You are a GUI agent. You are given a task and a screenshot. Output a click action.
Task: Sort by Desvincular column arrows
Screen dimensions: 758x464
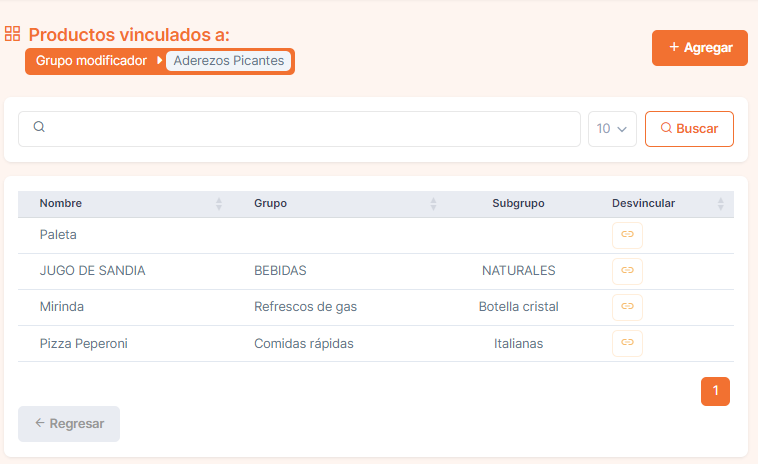click(x=721, y=203)
